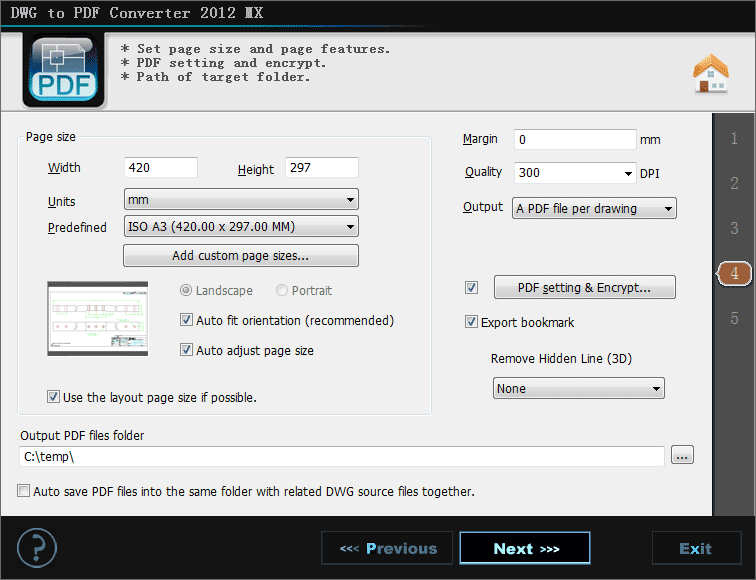This screenshot has width=756, height=580.
Task: Click the page layout preview thumbnail
Action: click(97, 319)
